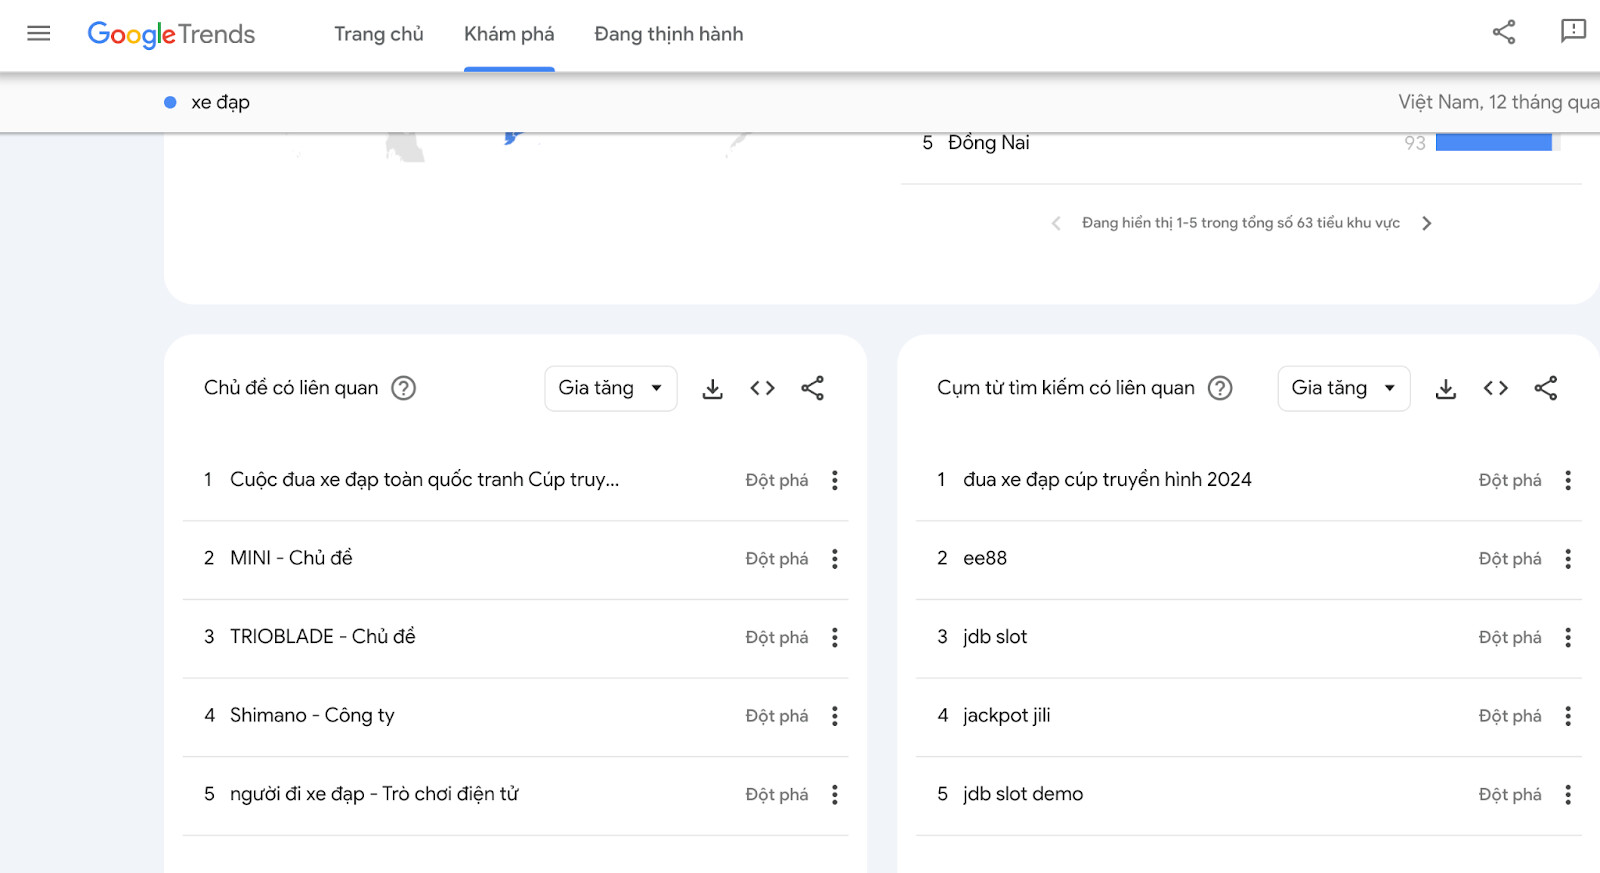The height and width of the screenshot is (873, 1600).
Task: Open more options for Shimano topic
Action: [835, 716]
